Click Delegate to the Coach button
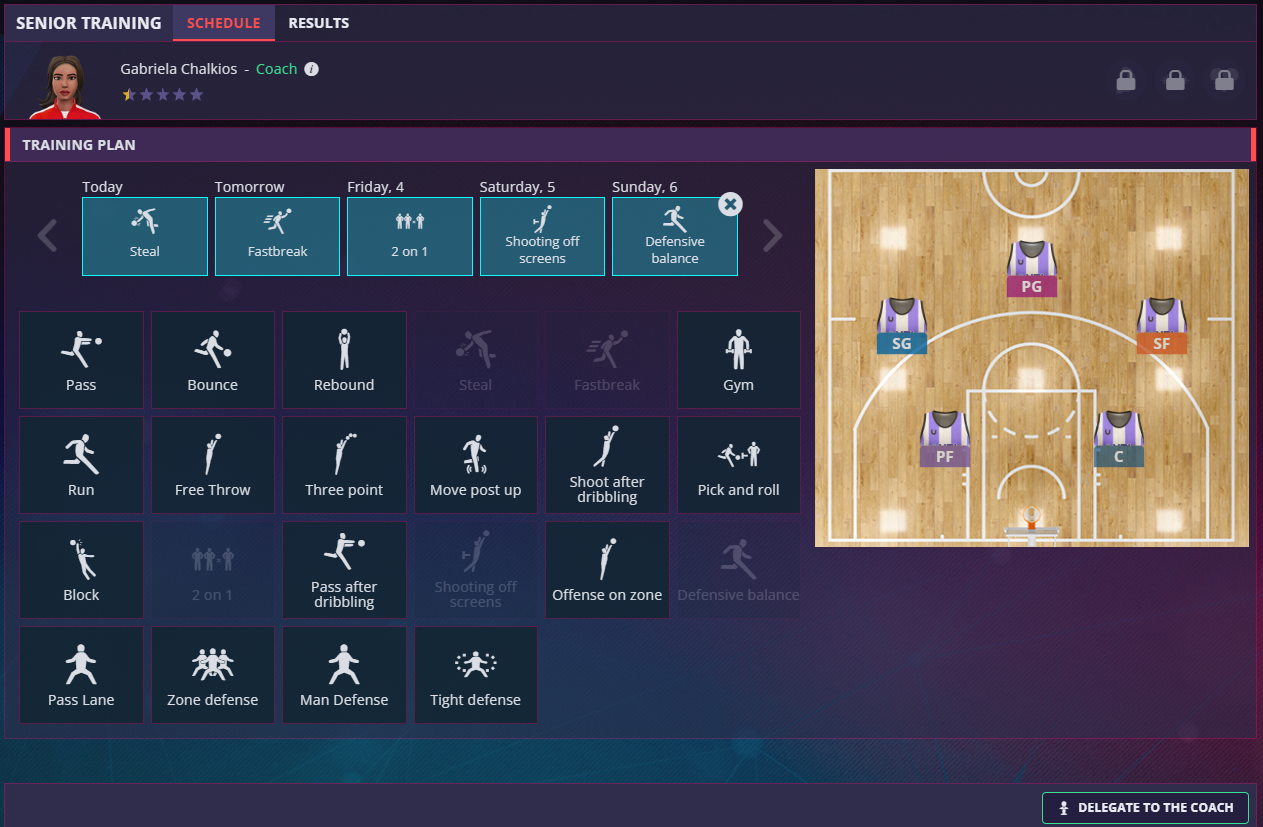Screen dimensions: 1263x827 [1145, 808]
